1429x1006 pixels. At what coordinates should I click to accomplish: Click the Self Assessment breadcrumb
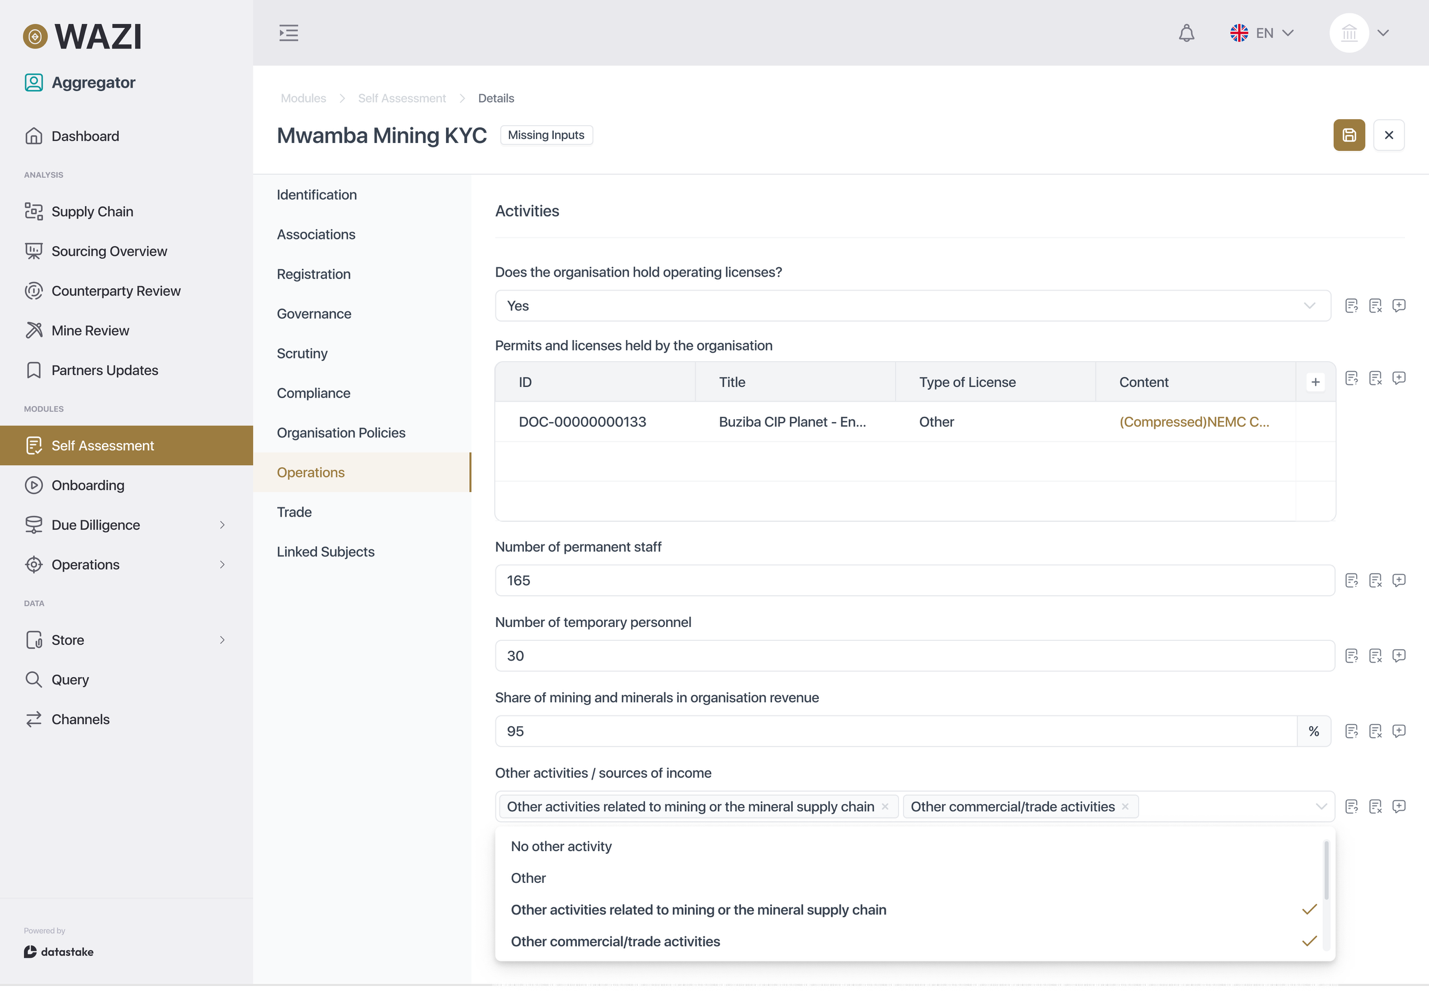pyautogui.click(x=401, y=98)
